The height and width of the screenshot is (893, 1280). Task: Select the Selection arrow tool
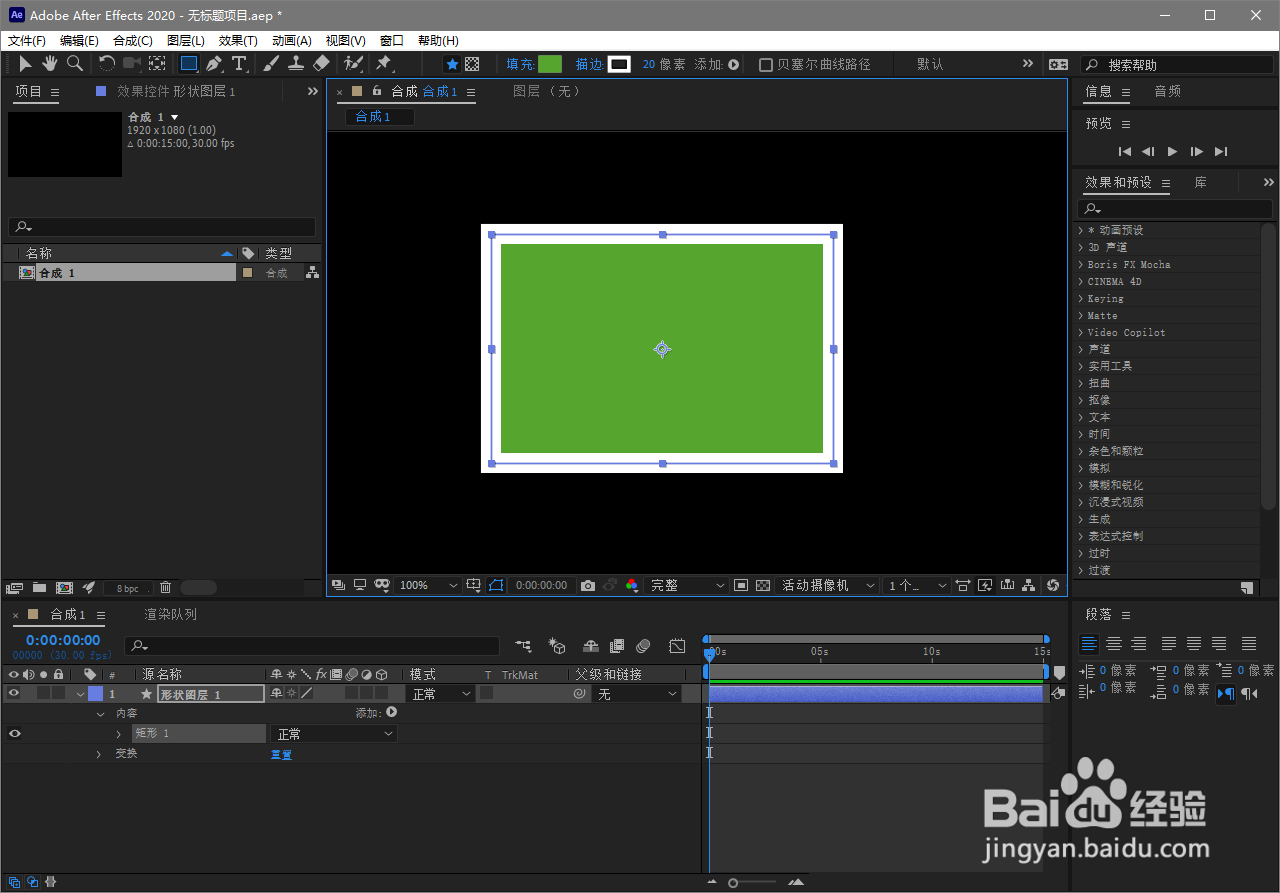(x=26, y=63)
